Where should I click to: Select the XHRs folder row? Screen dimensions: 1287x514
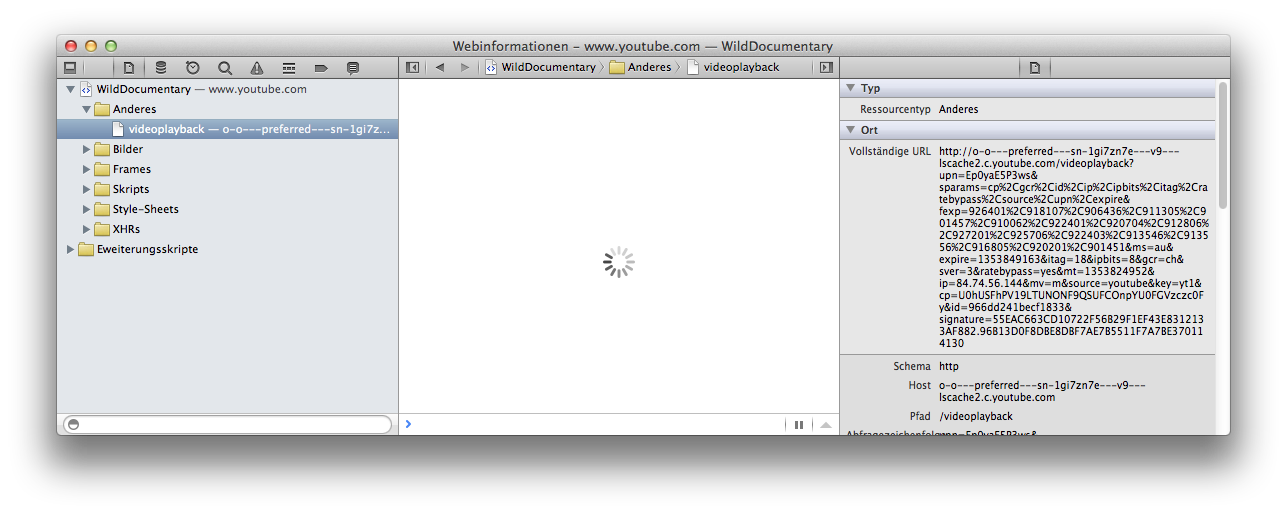pos(227,229)
